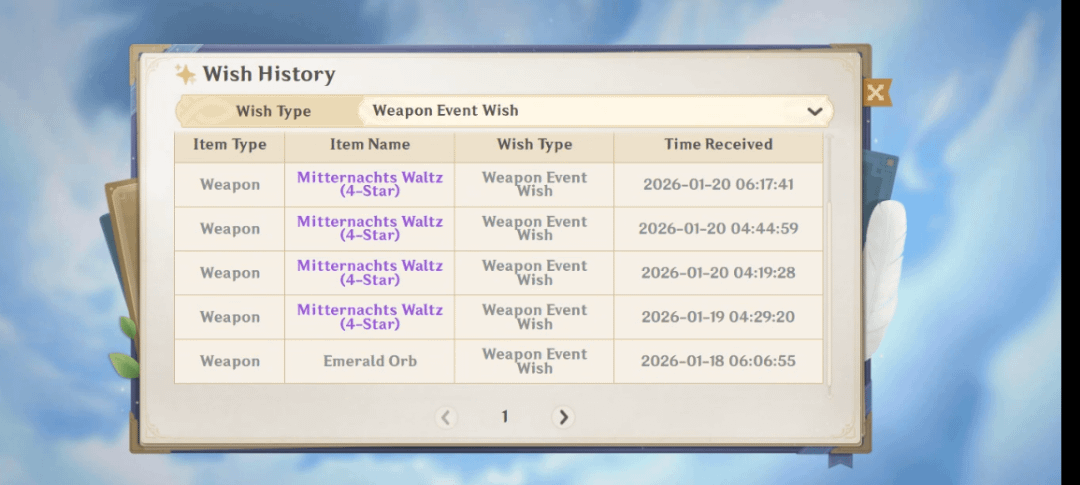Close the Wish History window

pyautogui.click(x=876, y=92)
